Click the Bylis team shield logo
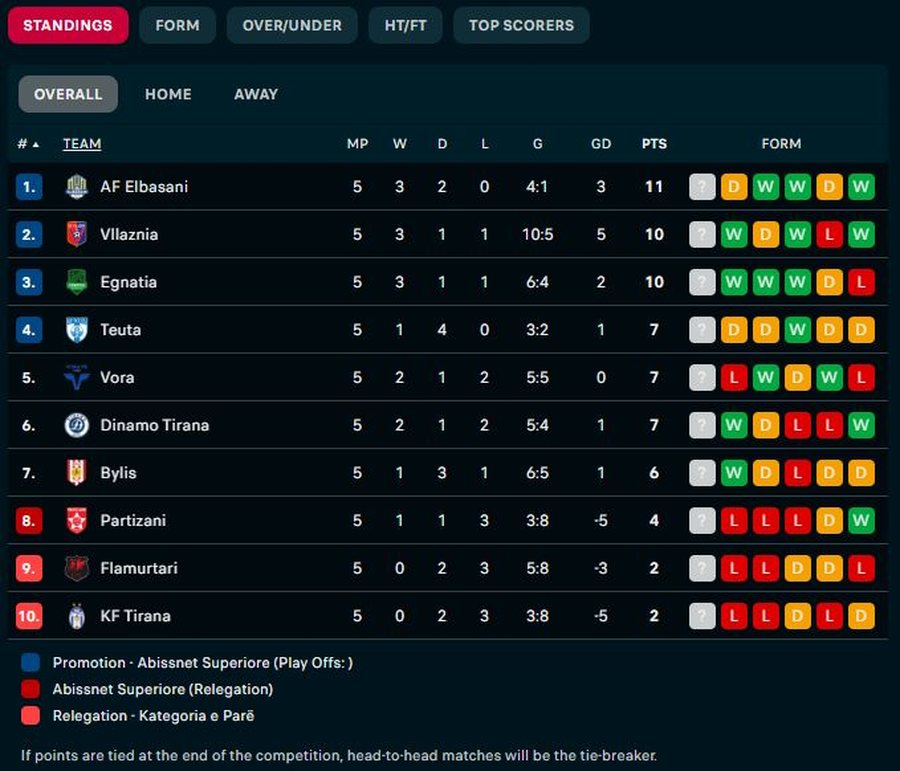900x771 pixels. point(76,473)
